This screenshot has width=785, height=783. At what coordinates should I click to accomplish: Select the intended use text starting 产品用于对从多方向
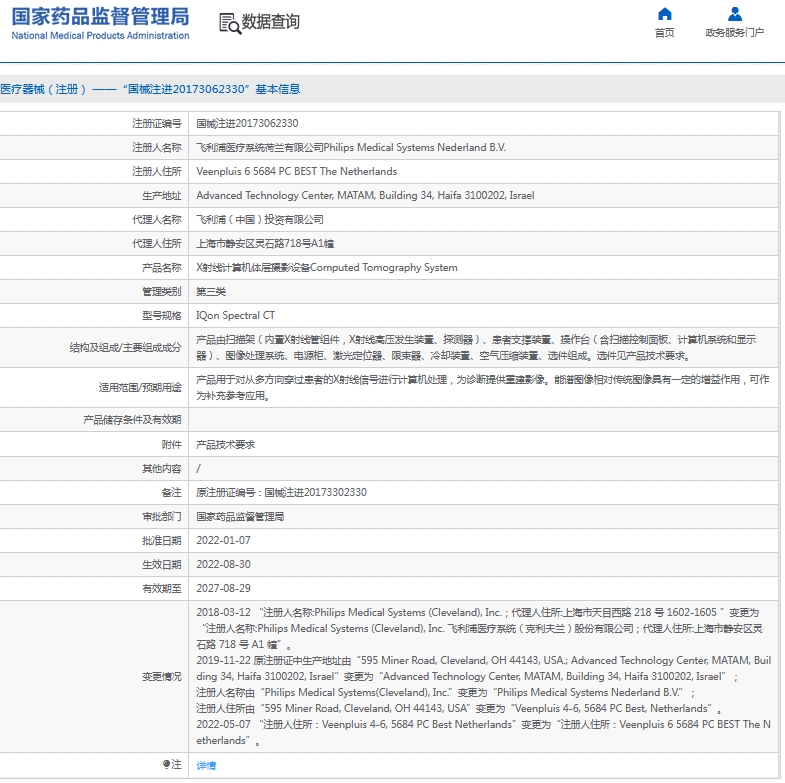pos(483,387)
